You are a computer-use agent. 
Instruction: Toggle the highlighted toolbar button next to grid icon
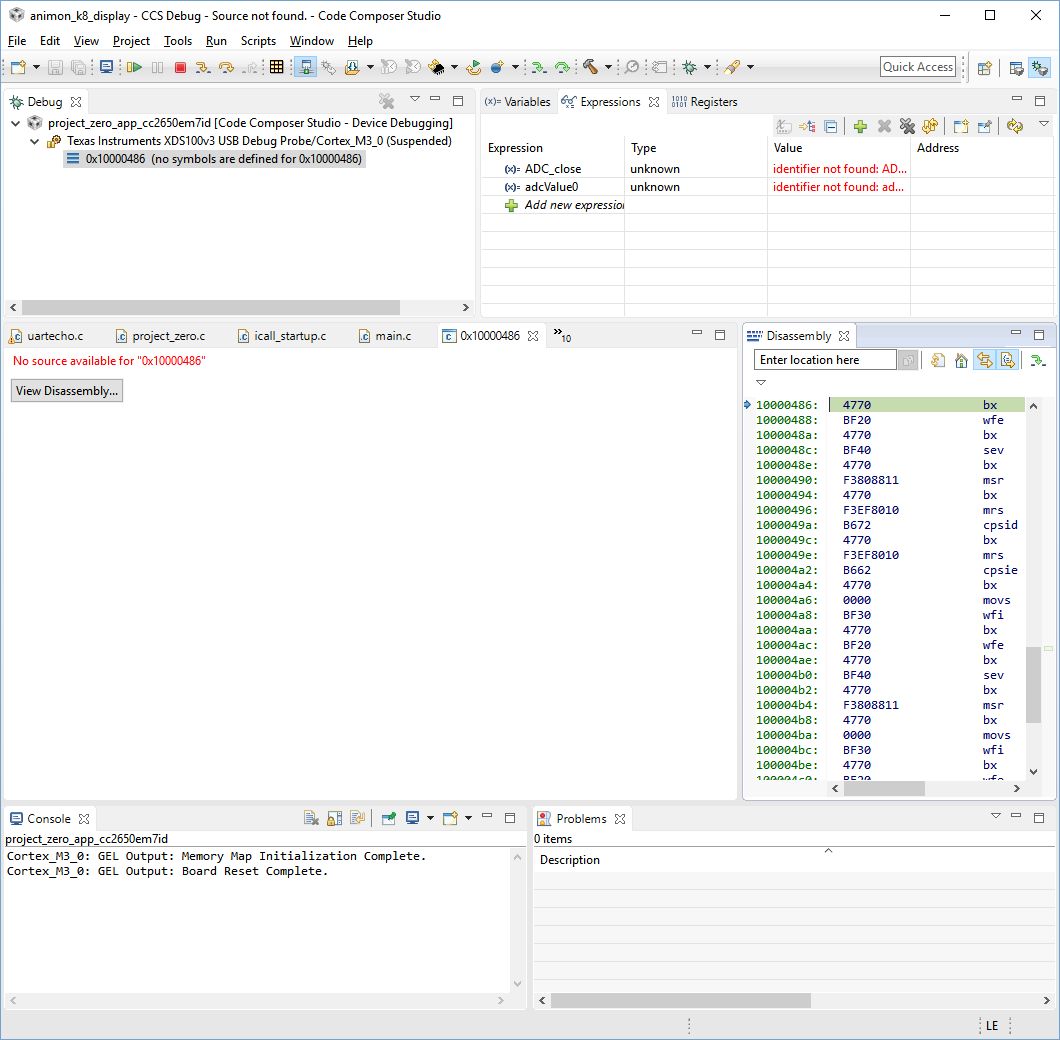(305, 67)
